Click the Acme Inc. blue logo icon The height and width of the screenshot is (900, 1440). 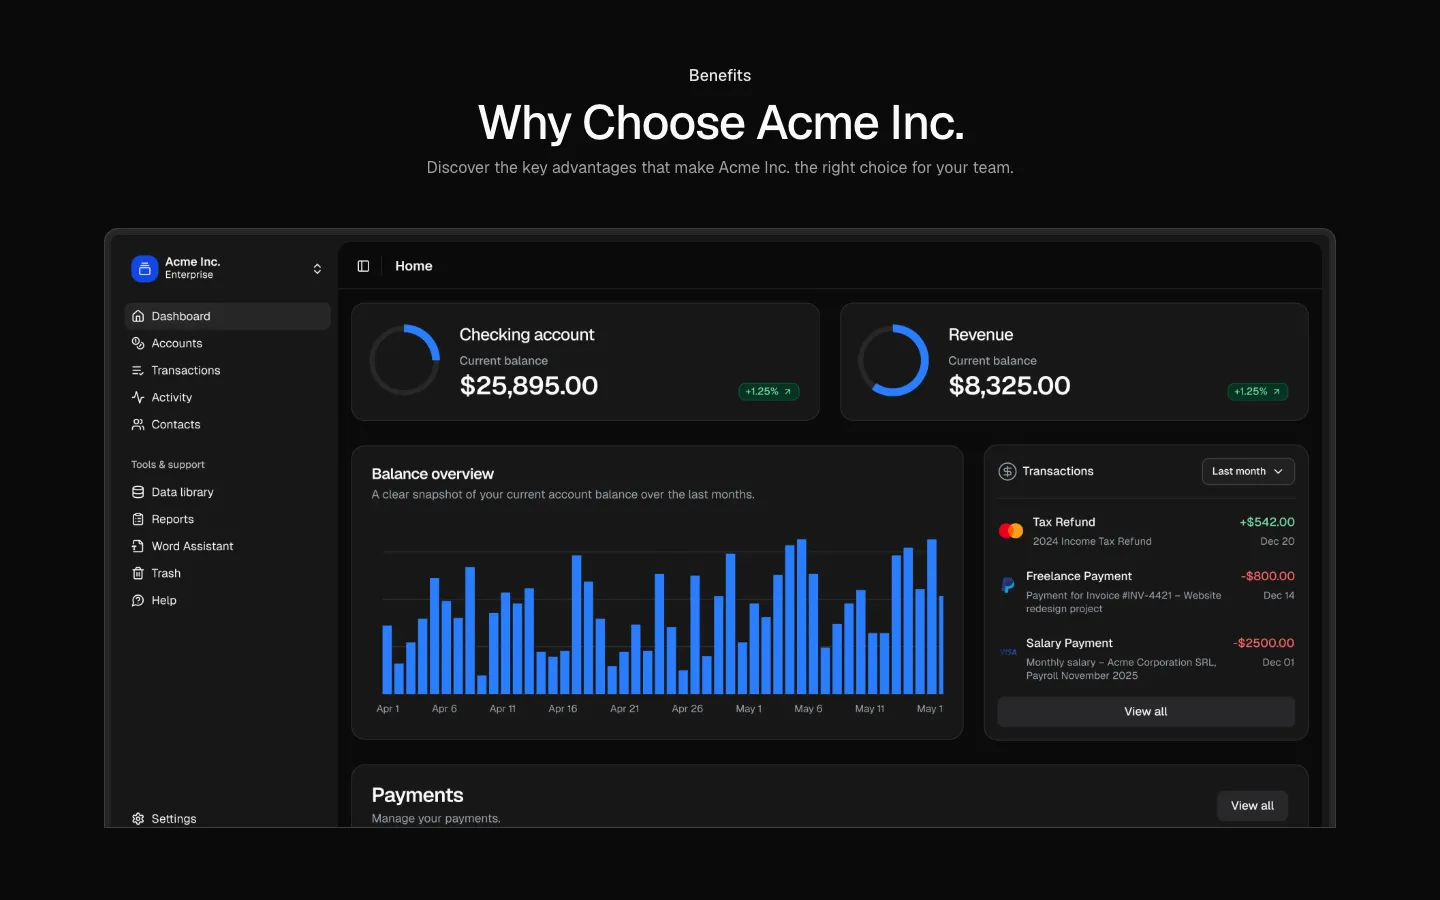(x=144, y=268)
